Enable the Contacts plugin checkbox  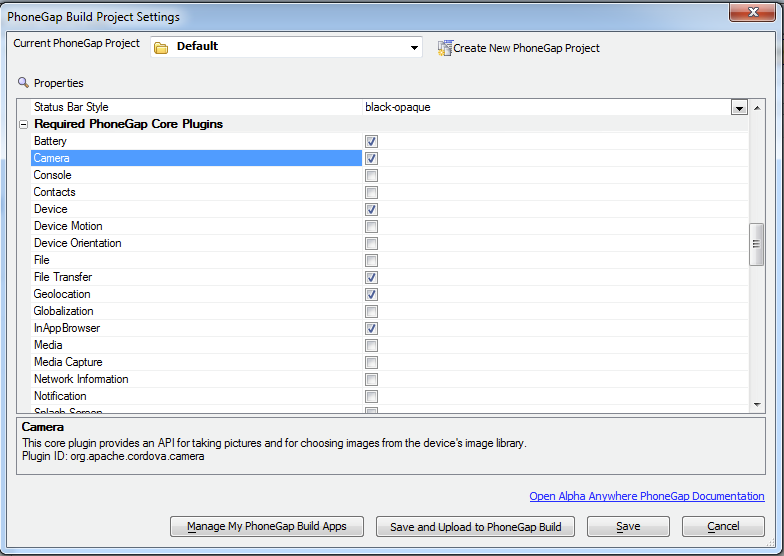point(371,193)
